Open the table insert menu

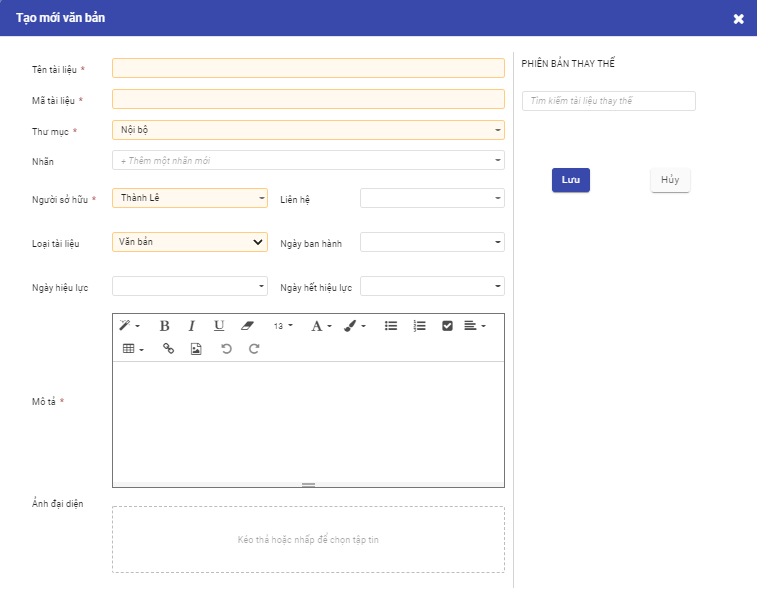[x=133, y=349]
